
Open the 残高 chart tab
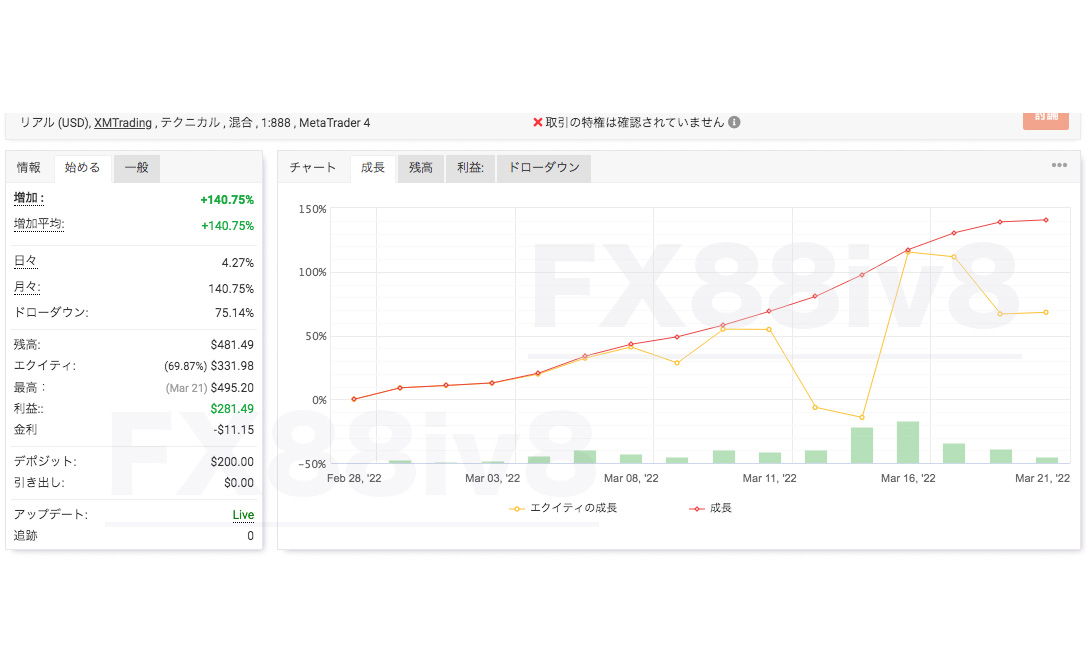click(x=421, y=167)
